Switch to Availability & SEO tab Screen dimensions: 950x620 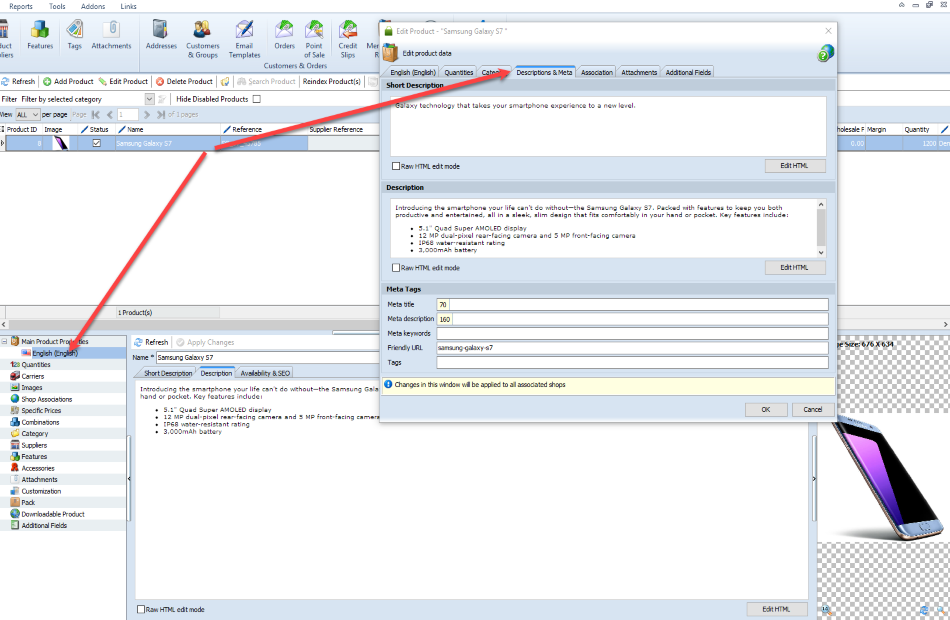[265, 373]
